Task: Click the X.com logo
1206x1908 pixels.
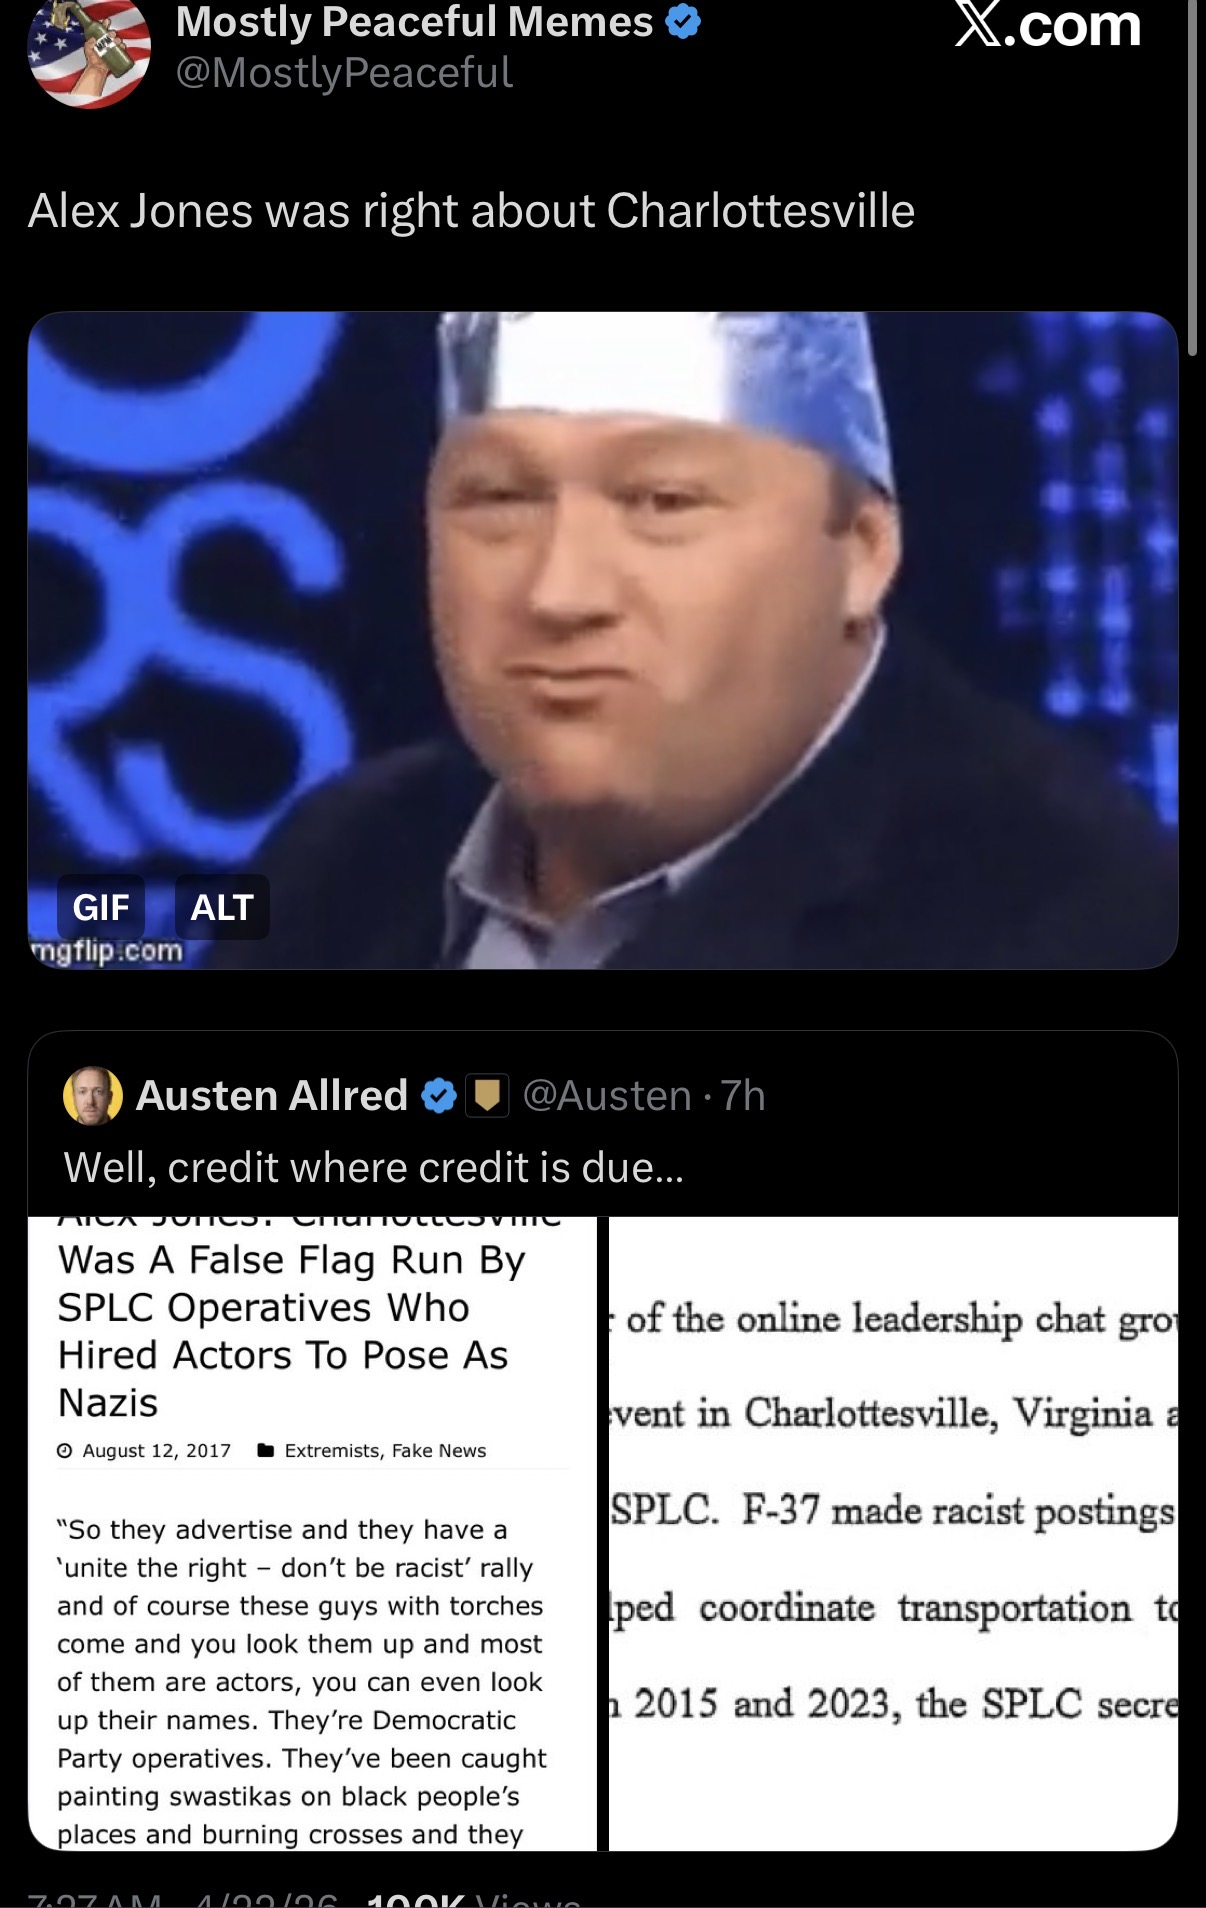Action: [1047, 24]
